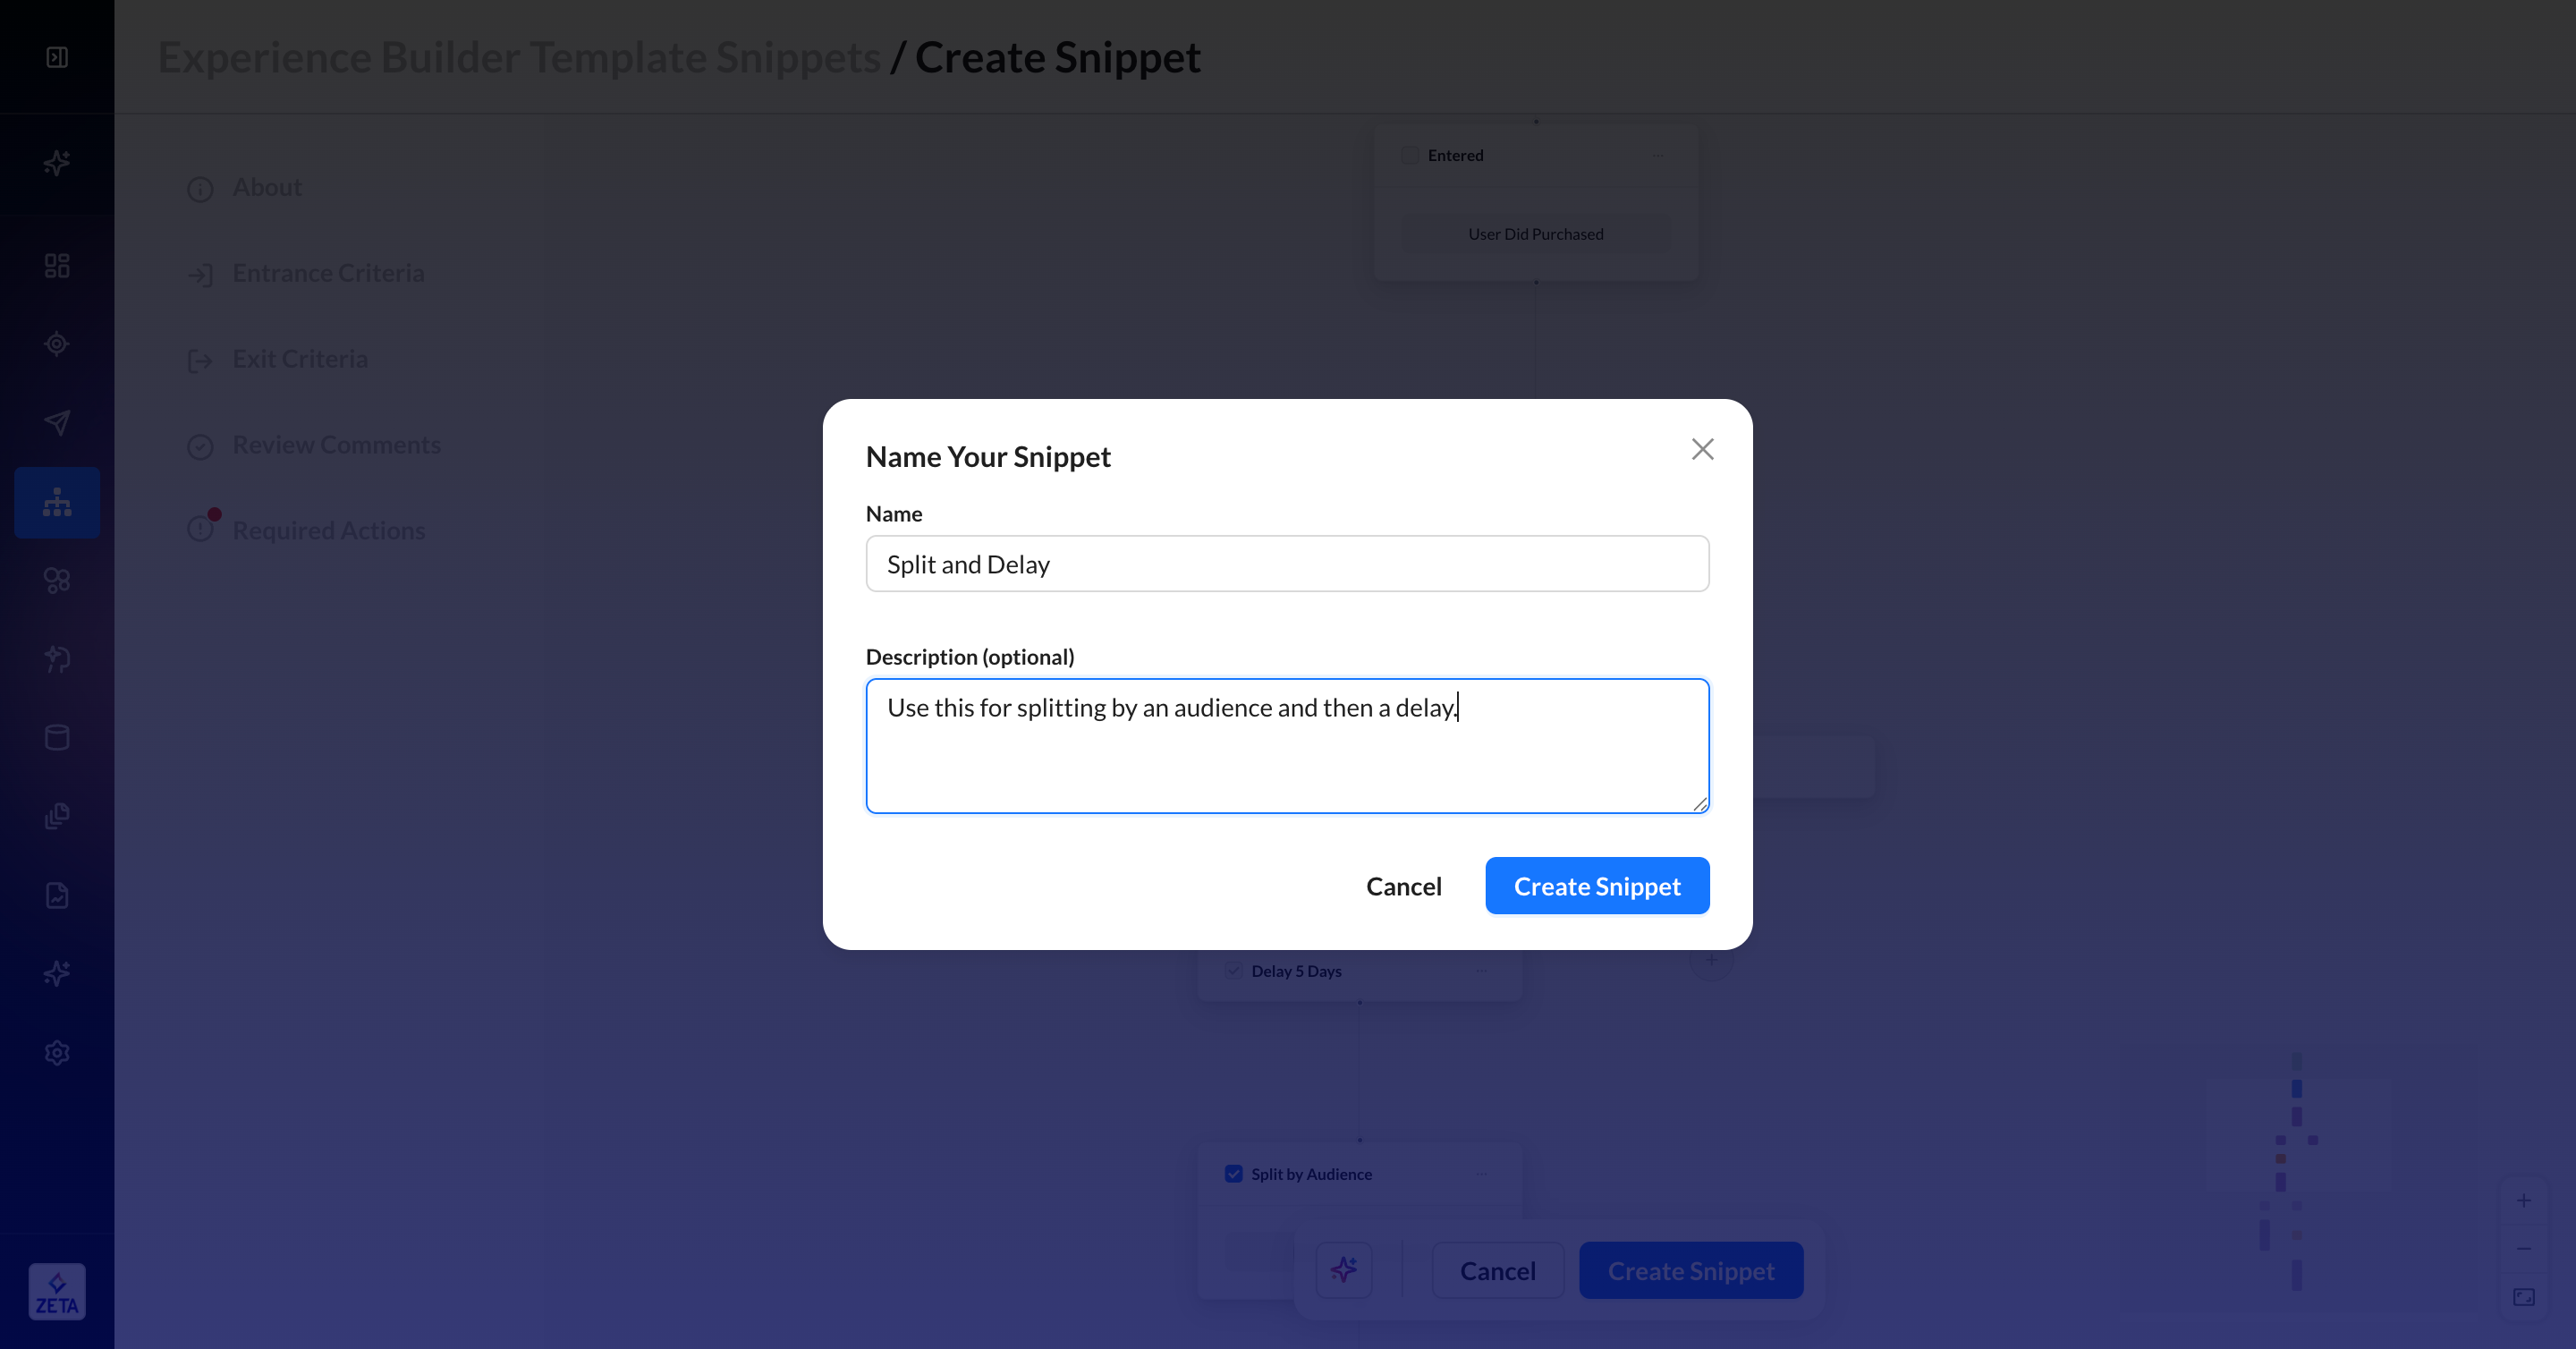Close the Name Your Snippet dialog
The image size is (2576, 1349).
pos(1702,449)
